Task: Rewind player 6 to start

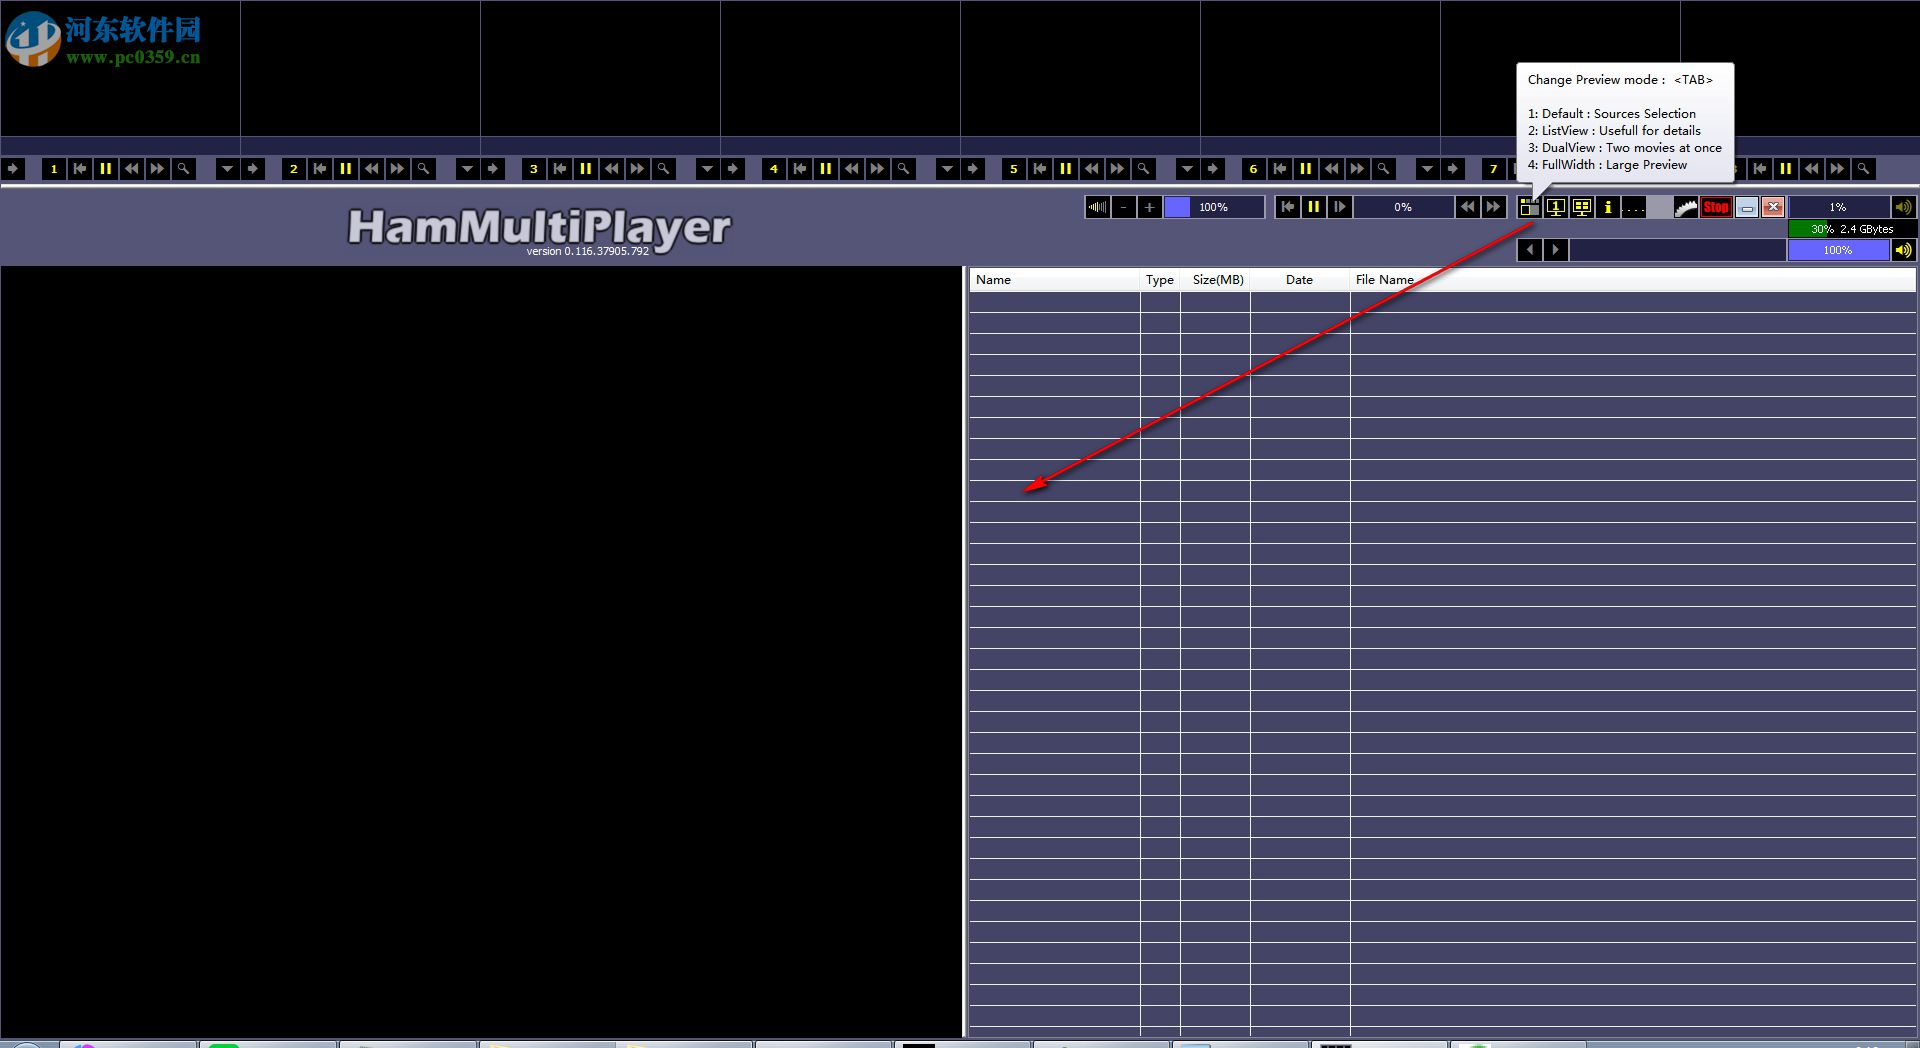Action: pos(1280,169)
